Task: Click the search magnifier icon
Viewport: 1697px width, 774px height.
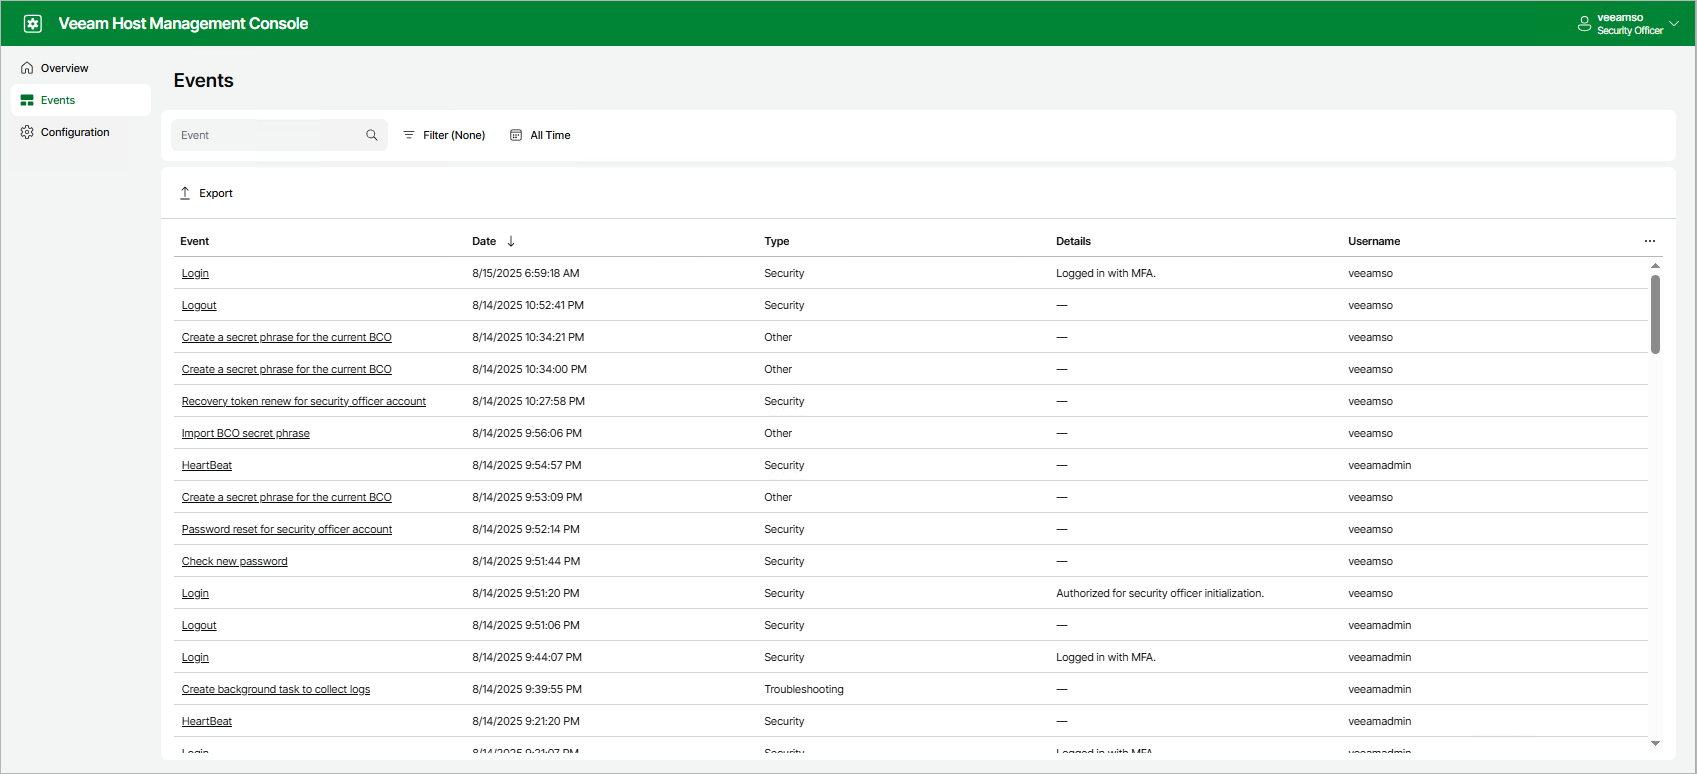Action: [x=372, y=135]
